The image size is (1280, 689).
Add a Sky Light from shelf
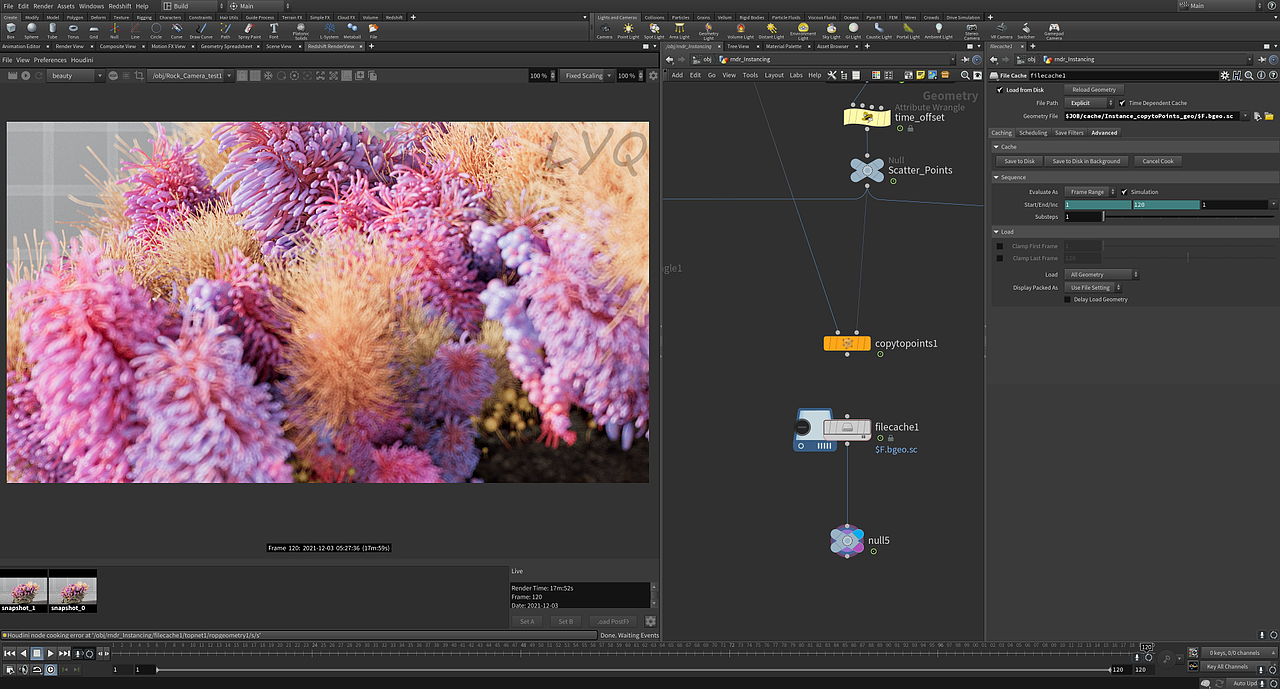point(832,30)
